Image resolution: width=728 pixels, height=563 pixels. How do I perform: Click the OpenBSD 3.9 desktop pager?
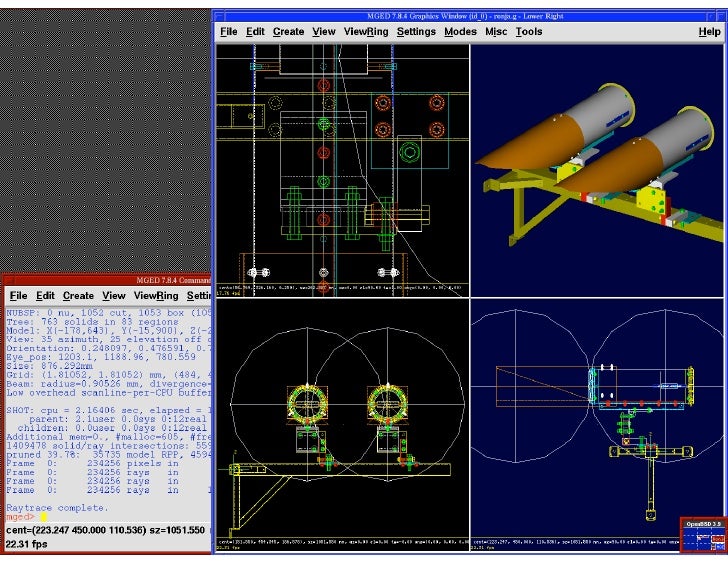click(x=703, y=535)
